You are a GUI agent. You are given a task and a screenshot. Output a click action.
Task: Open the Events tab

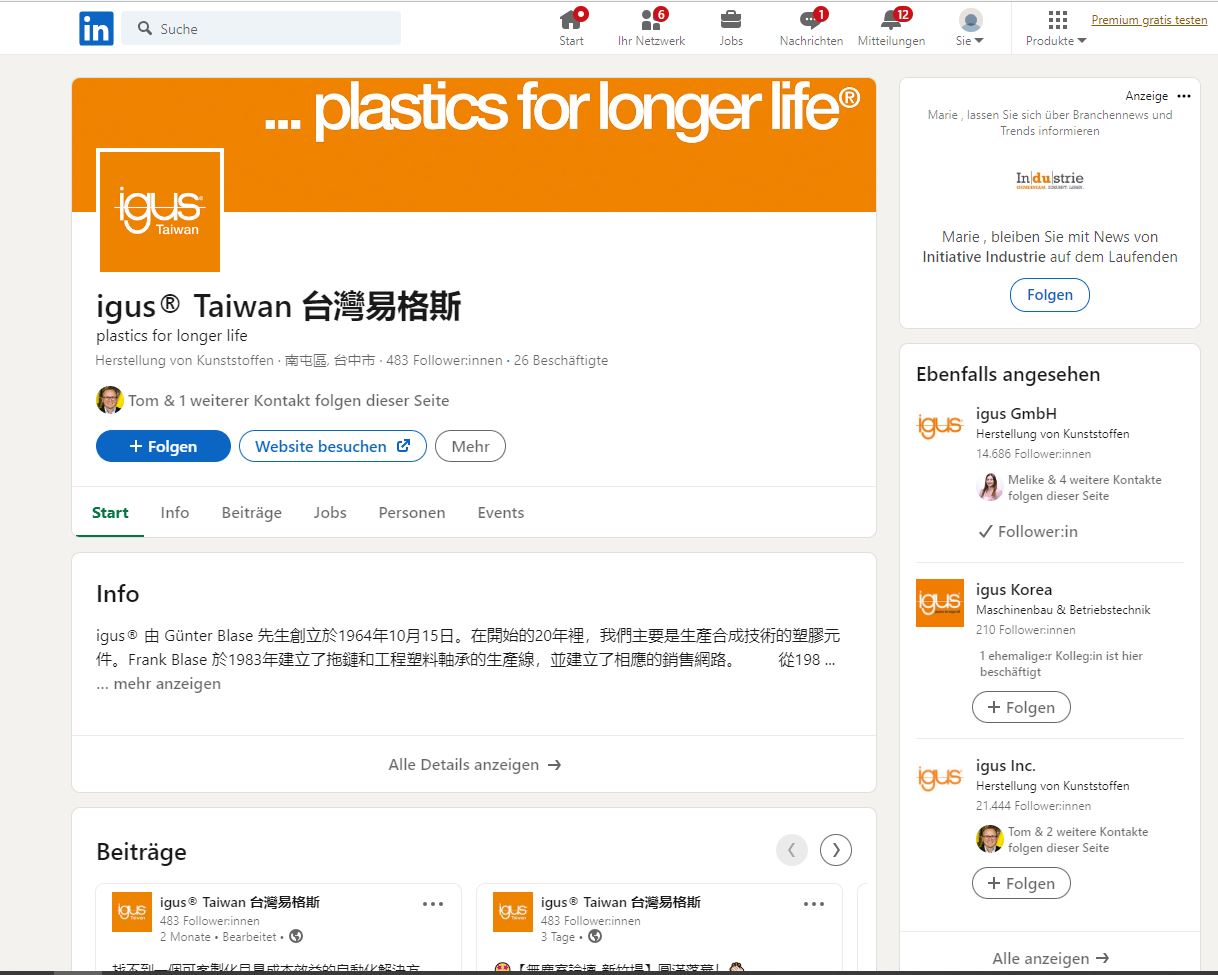[500, 512]
